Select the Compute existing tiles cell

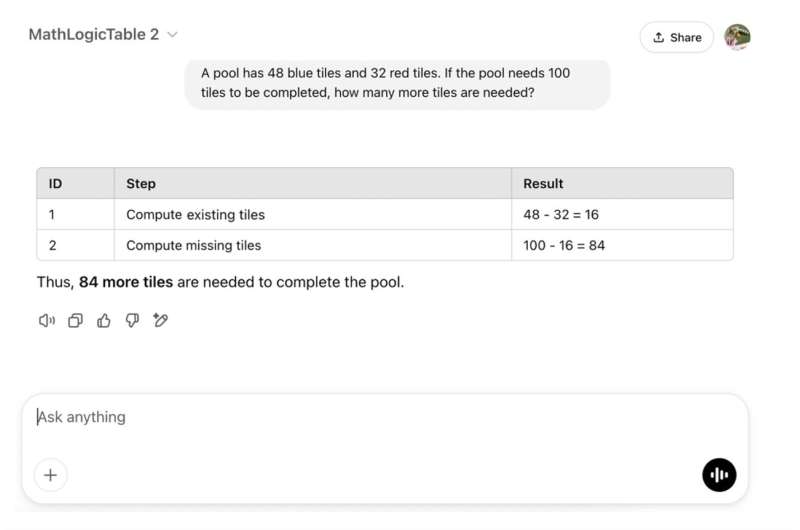point(195,215)
